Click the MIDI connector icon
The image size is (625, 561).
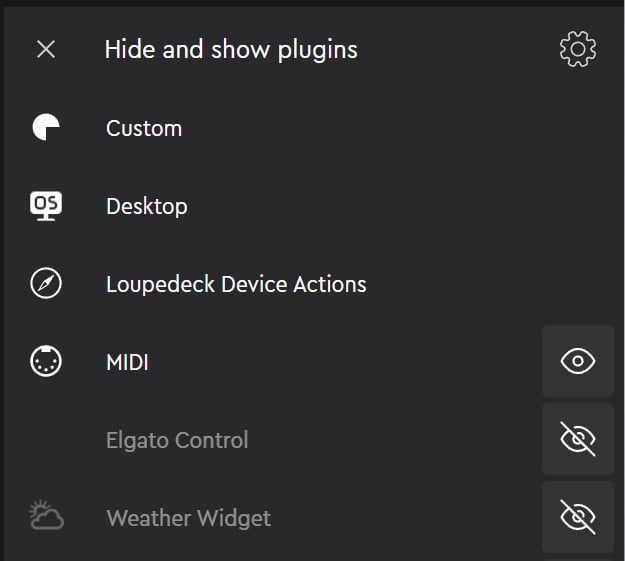46,362
